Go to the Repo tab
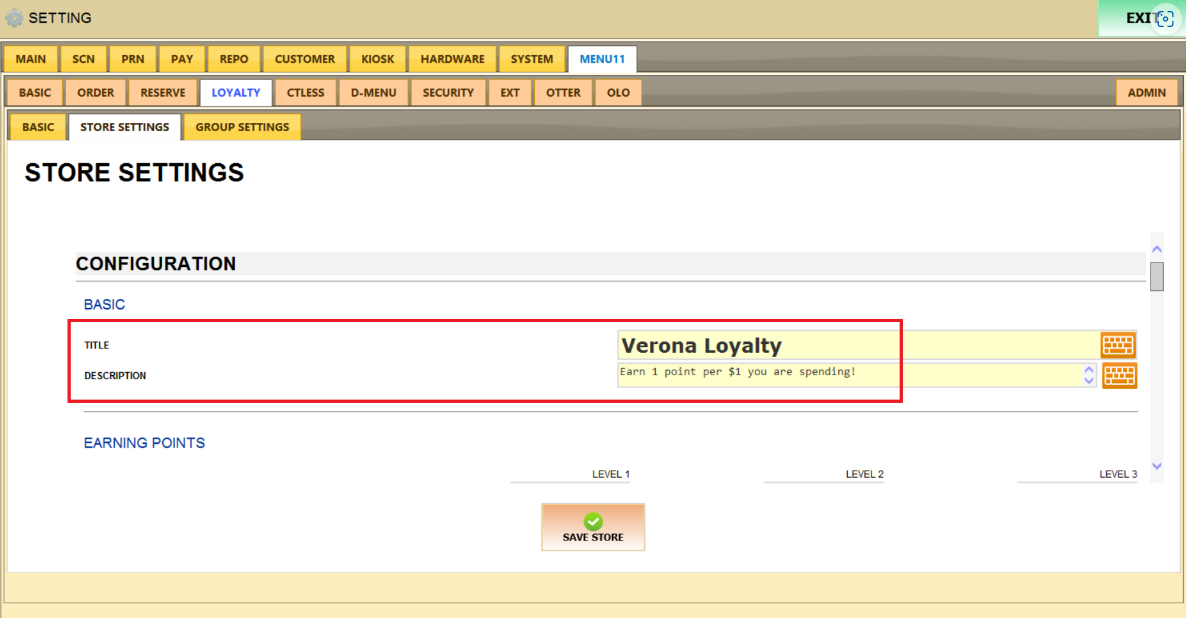Screen dimensions: 1186x618 (x=234, y=59)
